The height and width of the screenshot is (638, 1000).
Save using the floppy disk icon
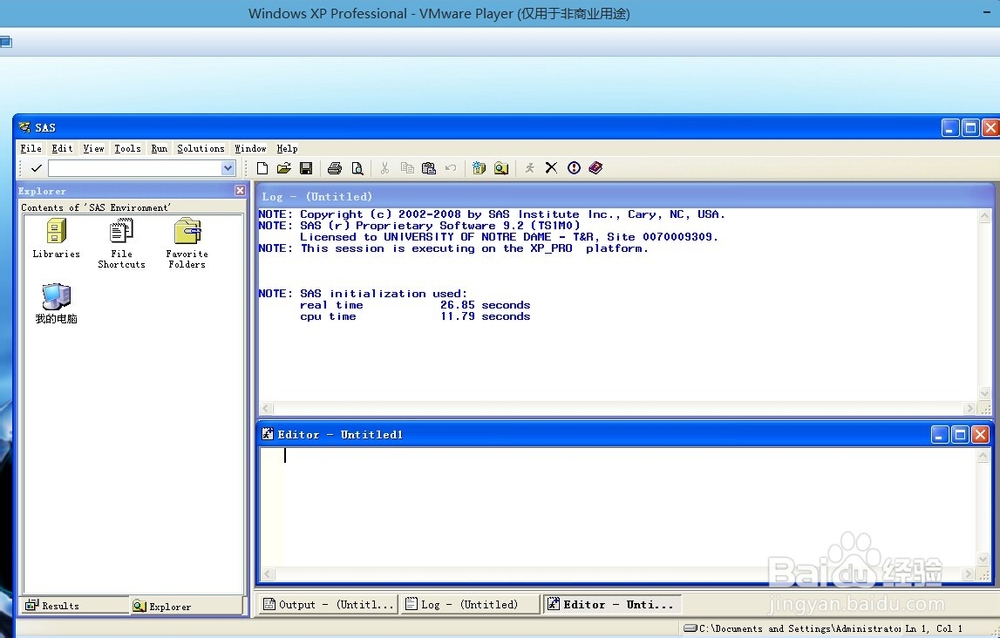click(306, 168)
